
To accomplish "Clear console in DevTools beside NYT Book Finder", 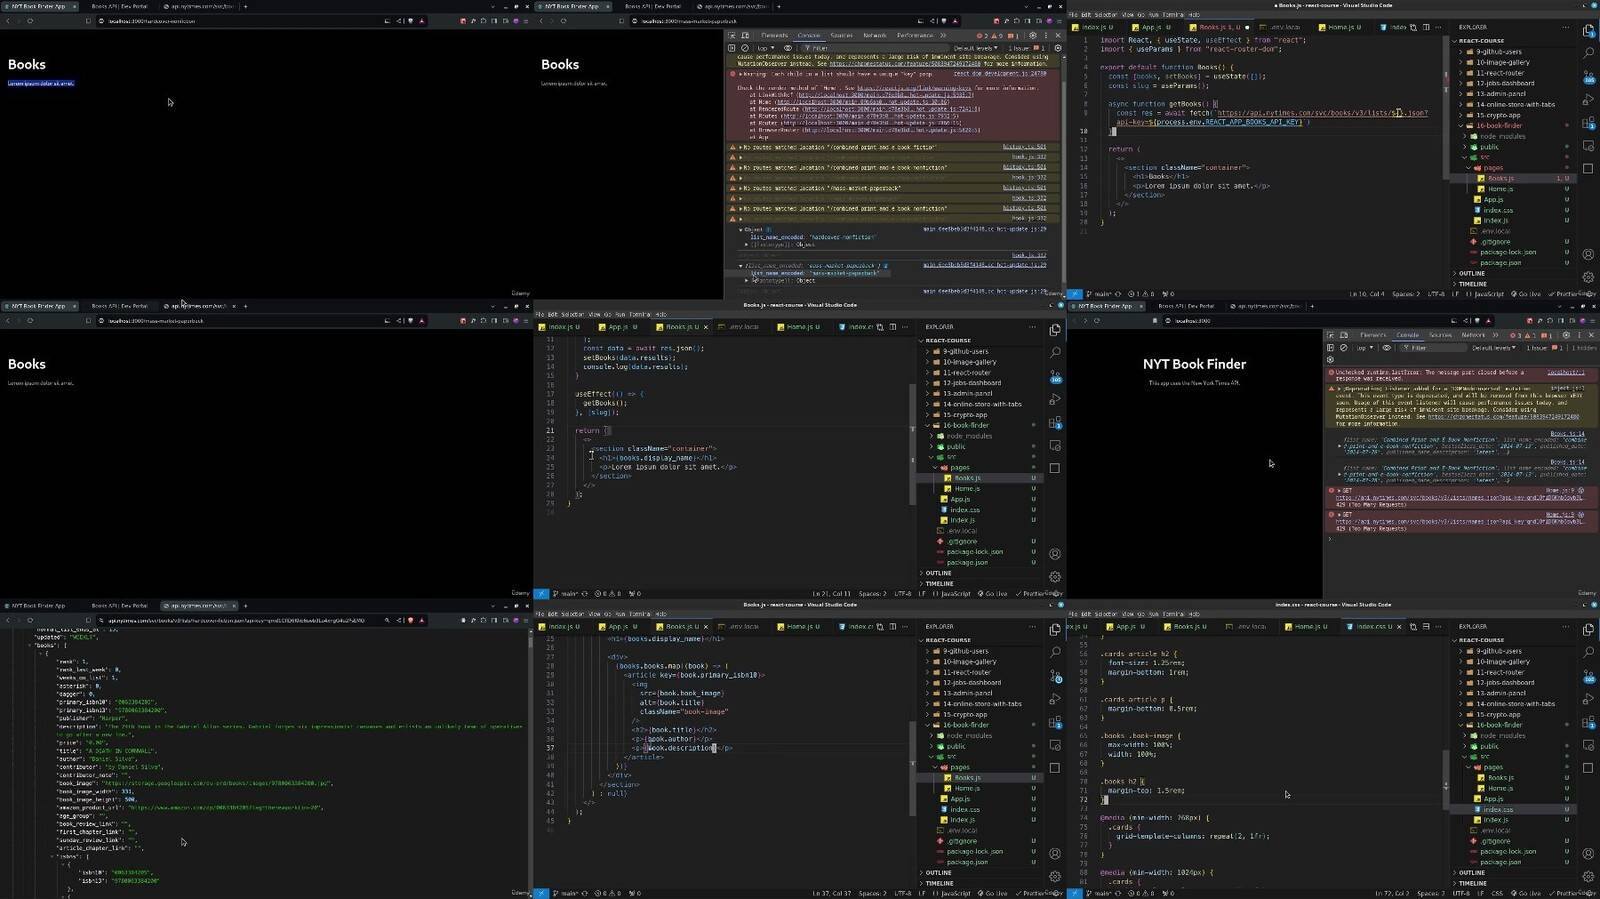I will (x=1343, y=348).
